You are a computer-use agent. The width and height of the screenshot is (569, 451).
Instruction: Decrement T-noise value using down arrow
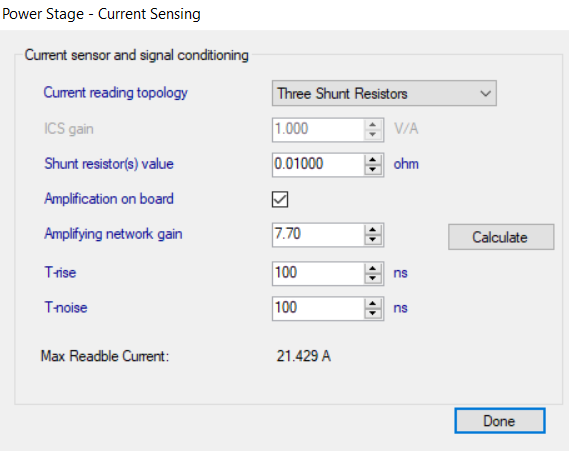[373, 313]
